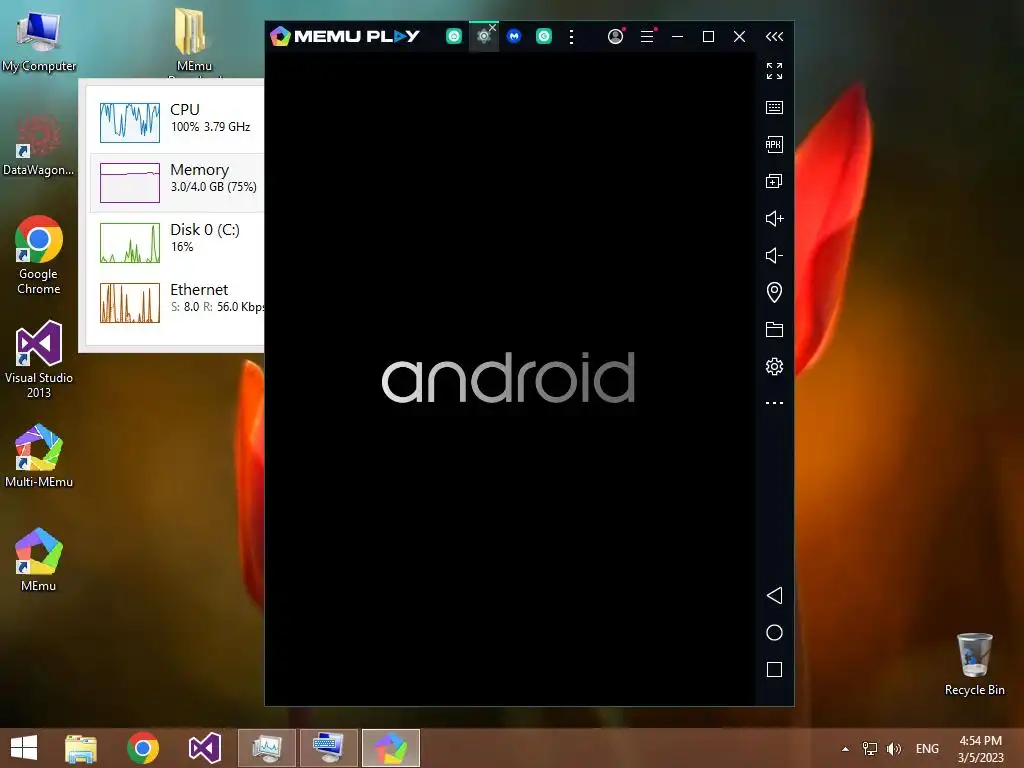This screenshot has height=768, width=1024.
Task: Toggle MEmu fullscreen mode
Action: [x=775, y=71]
